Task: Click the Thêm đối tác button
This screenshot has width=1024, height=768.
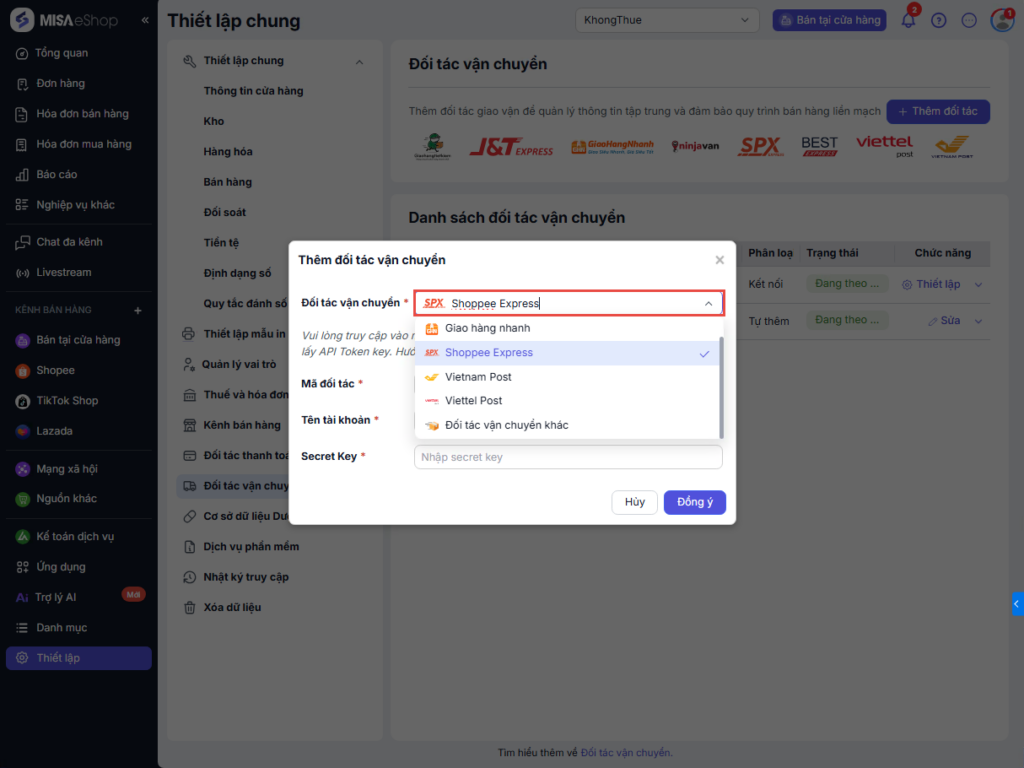Action: [938, 112]
